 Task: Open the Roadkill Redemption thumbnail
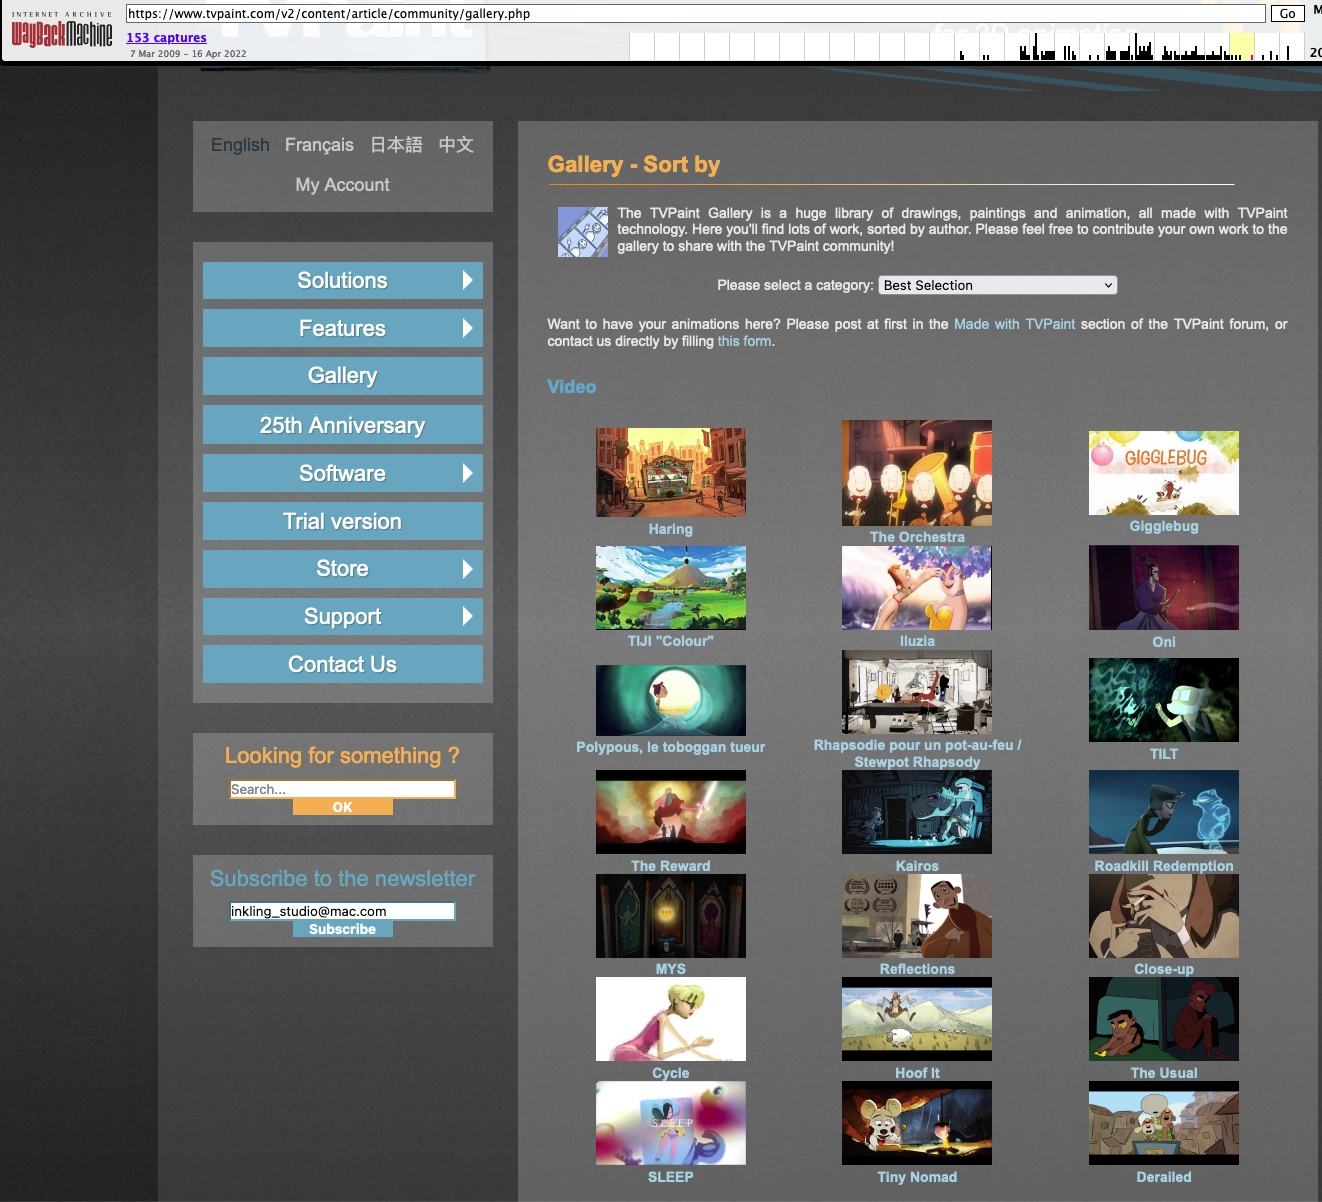coord(1164,812)
